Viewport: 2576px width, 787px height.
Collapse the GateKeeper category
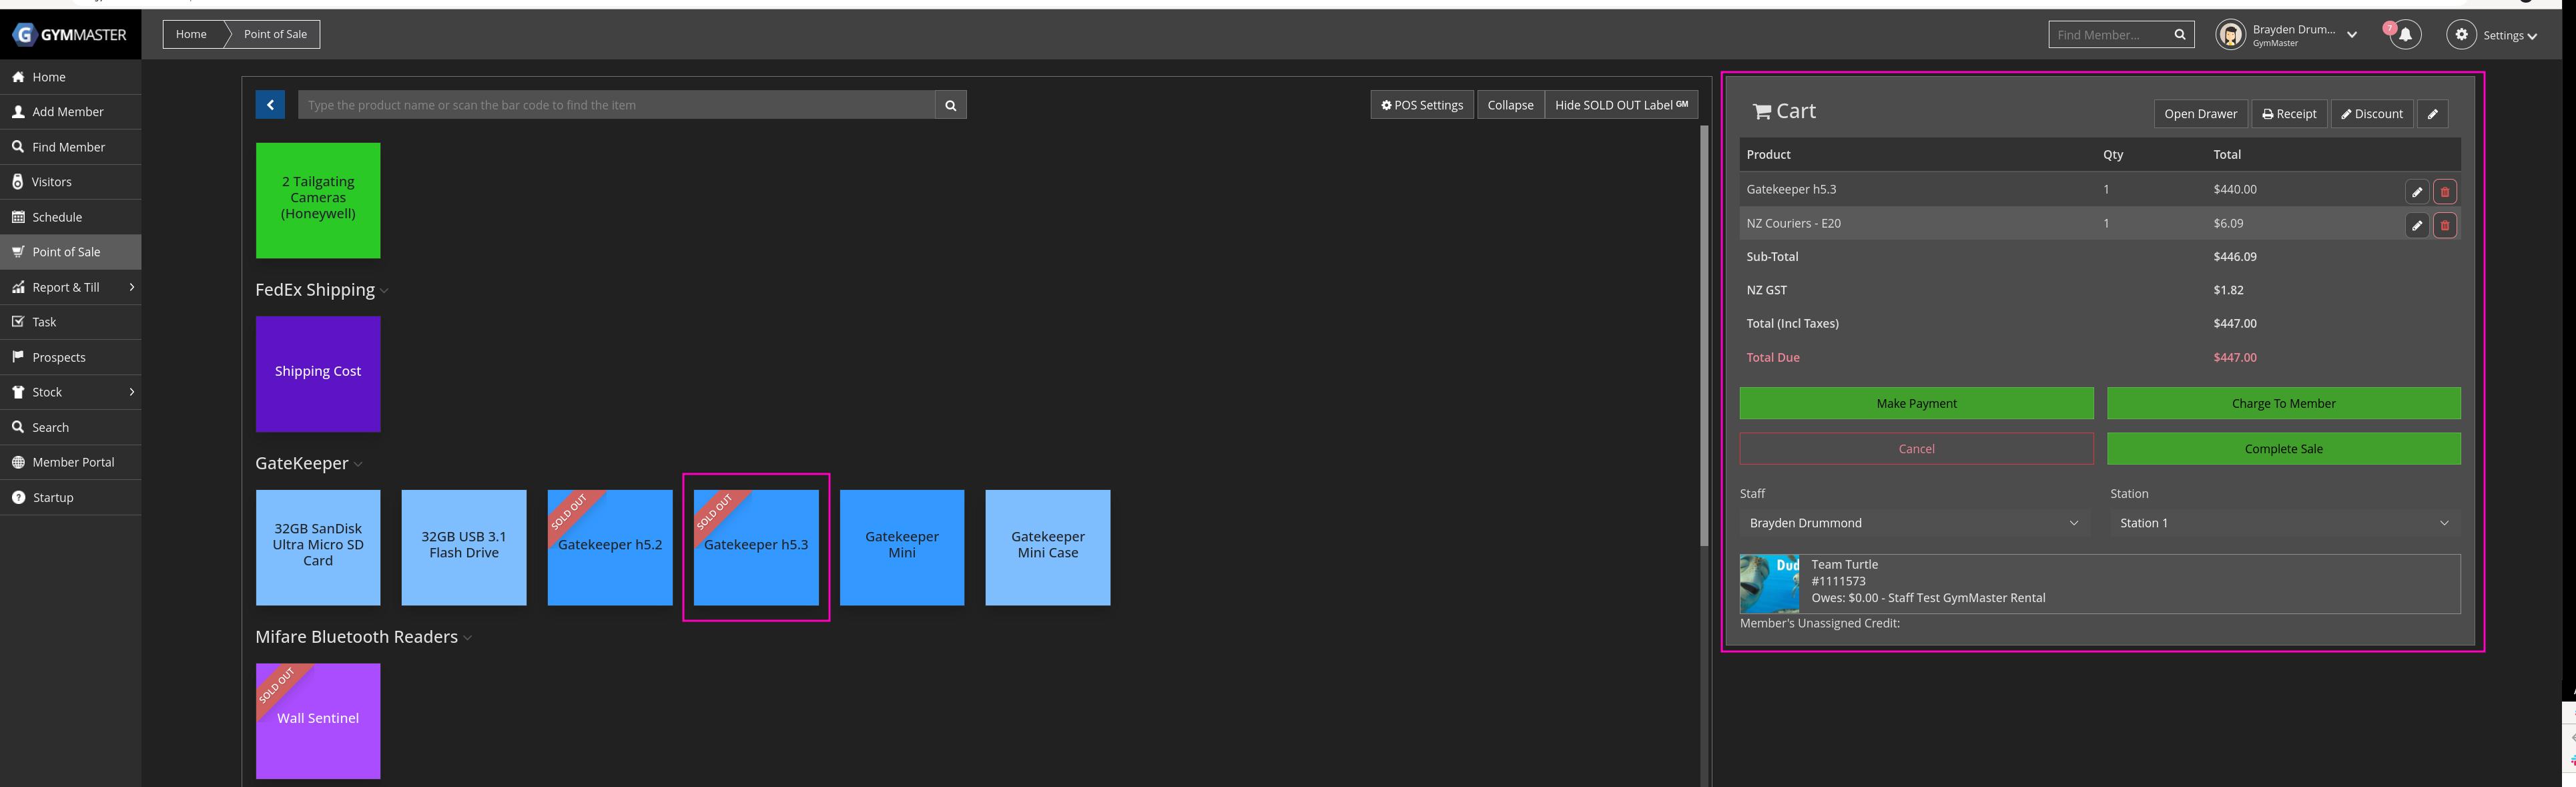tap(358, 464)
